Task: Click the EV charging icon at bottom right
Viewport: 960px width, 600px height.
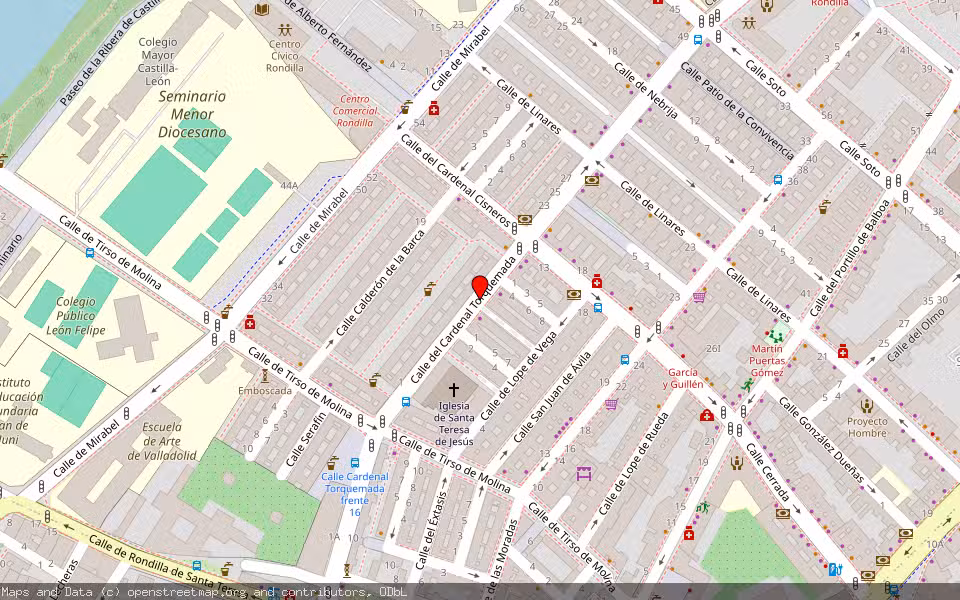Action: pyautogui.click(x=833, y=570)
